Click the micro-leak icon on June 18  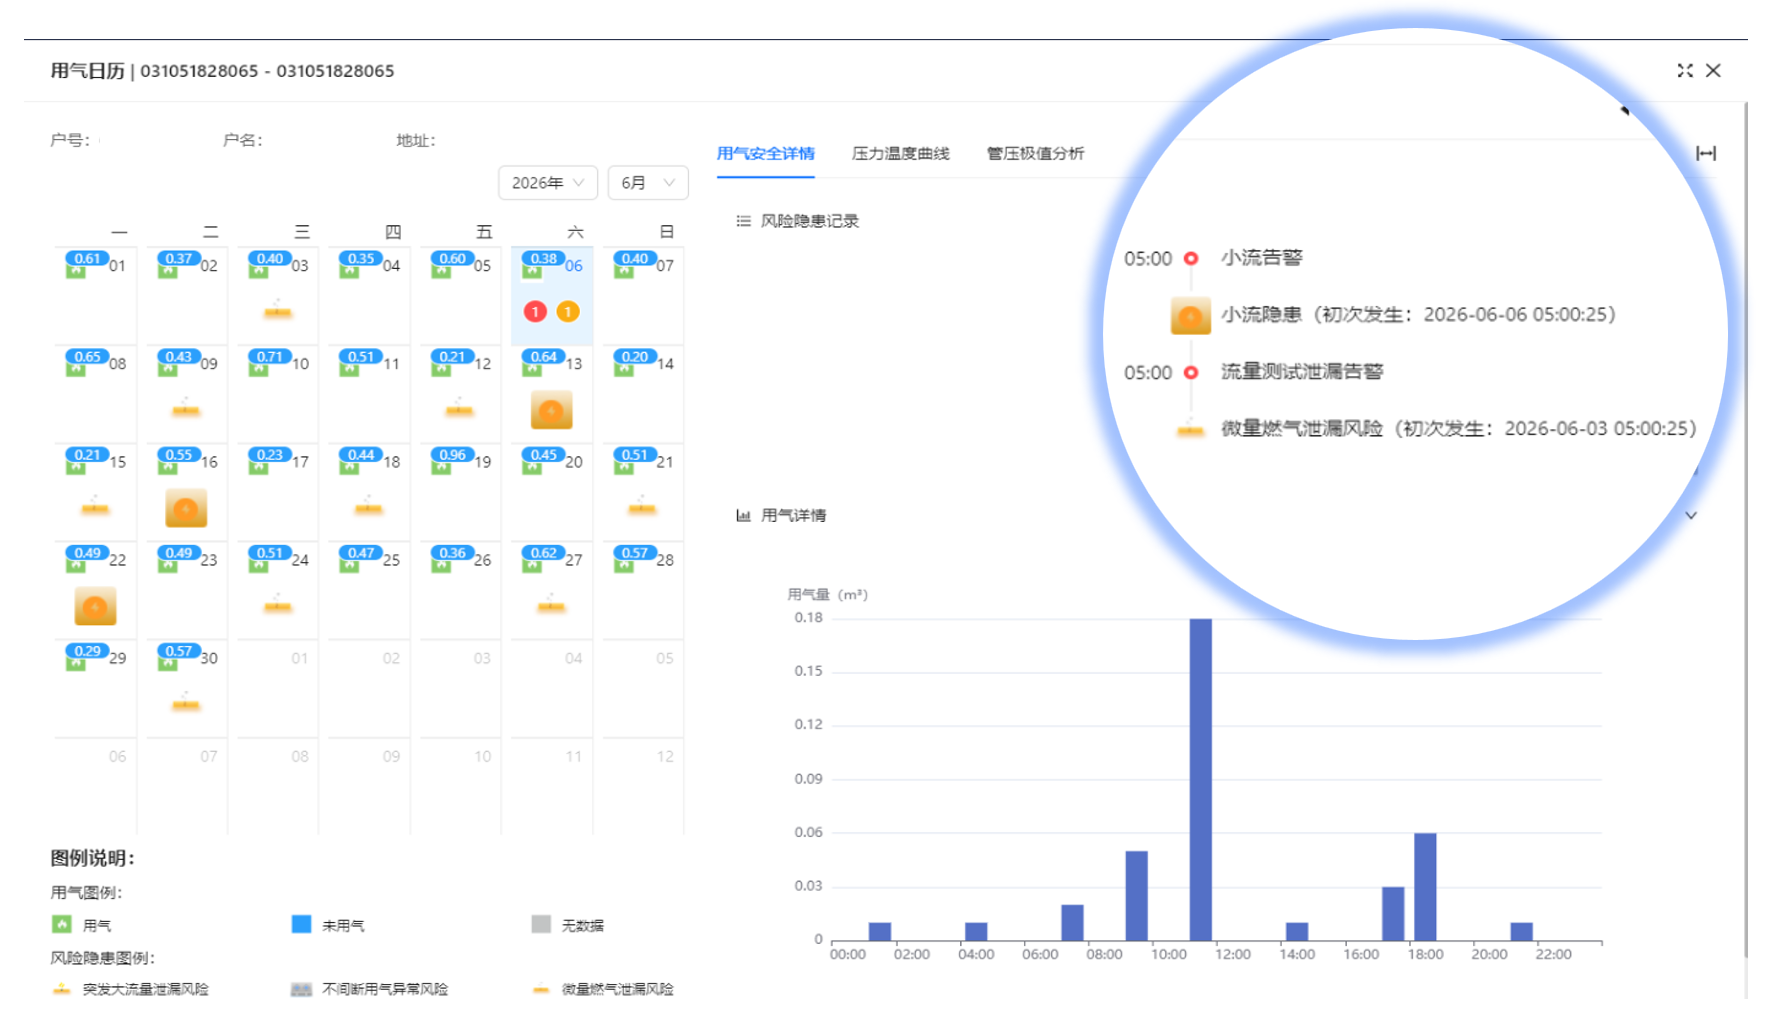pyautogui.click(x=368, y=507)
